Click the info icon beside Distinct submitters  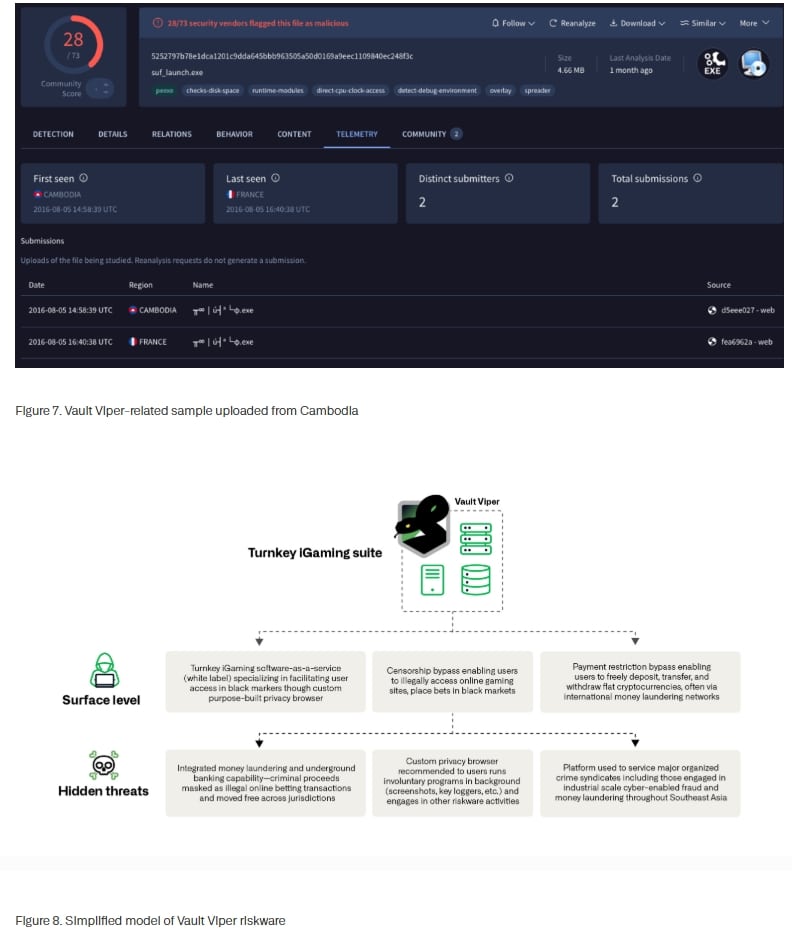pos(509,178)
